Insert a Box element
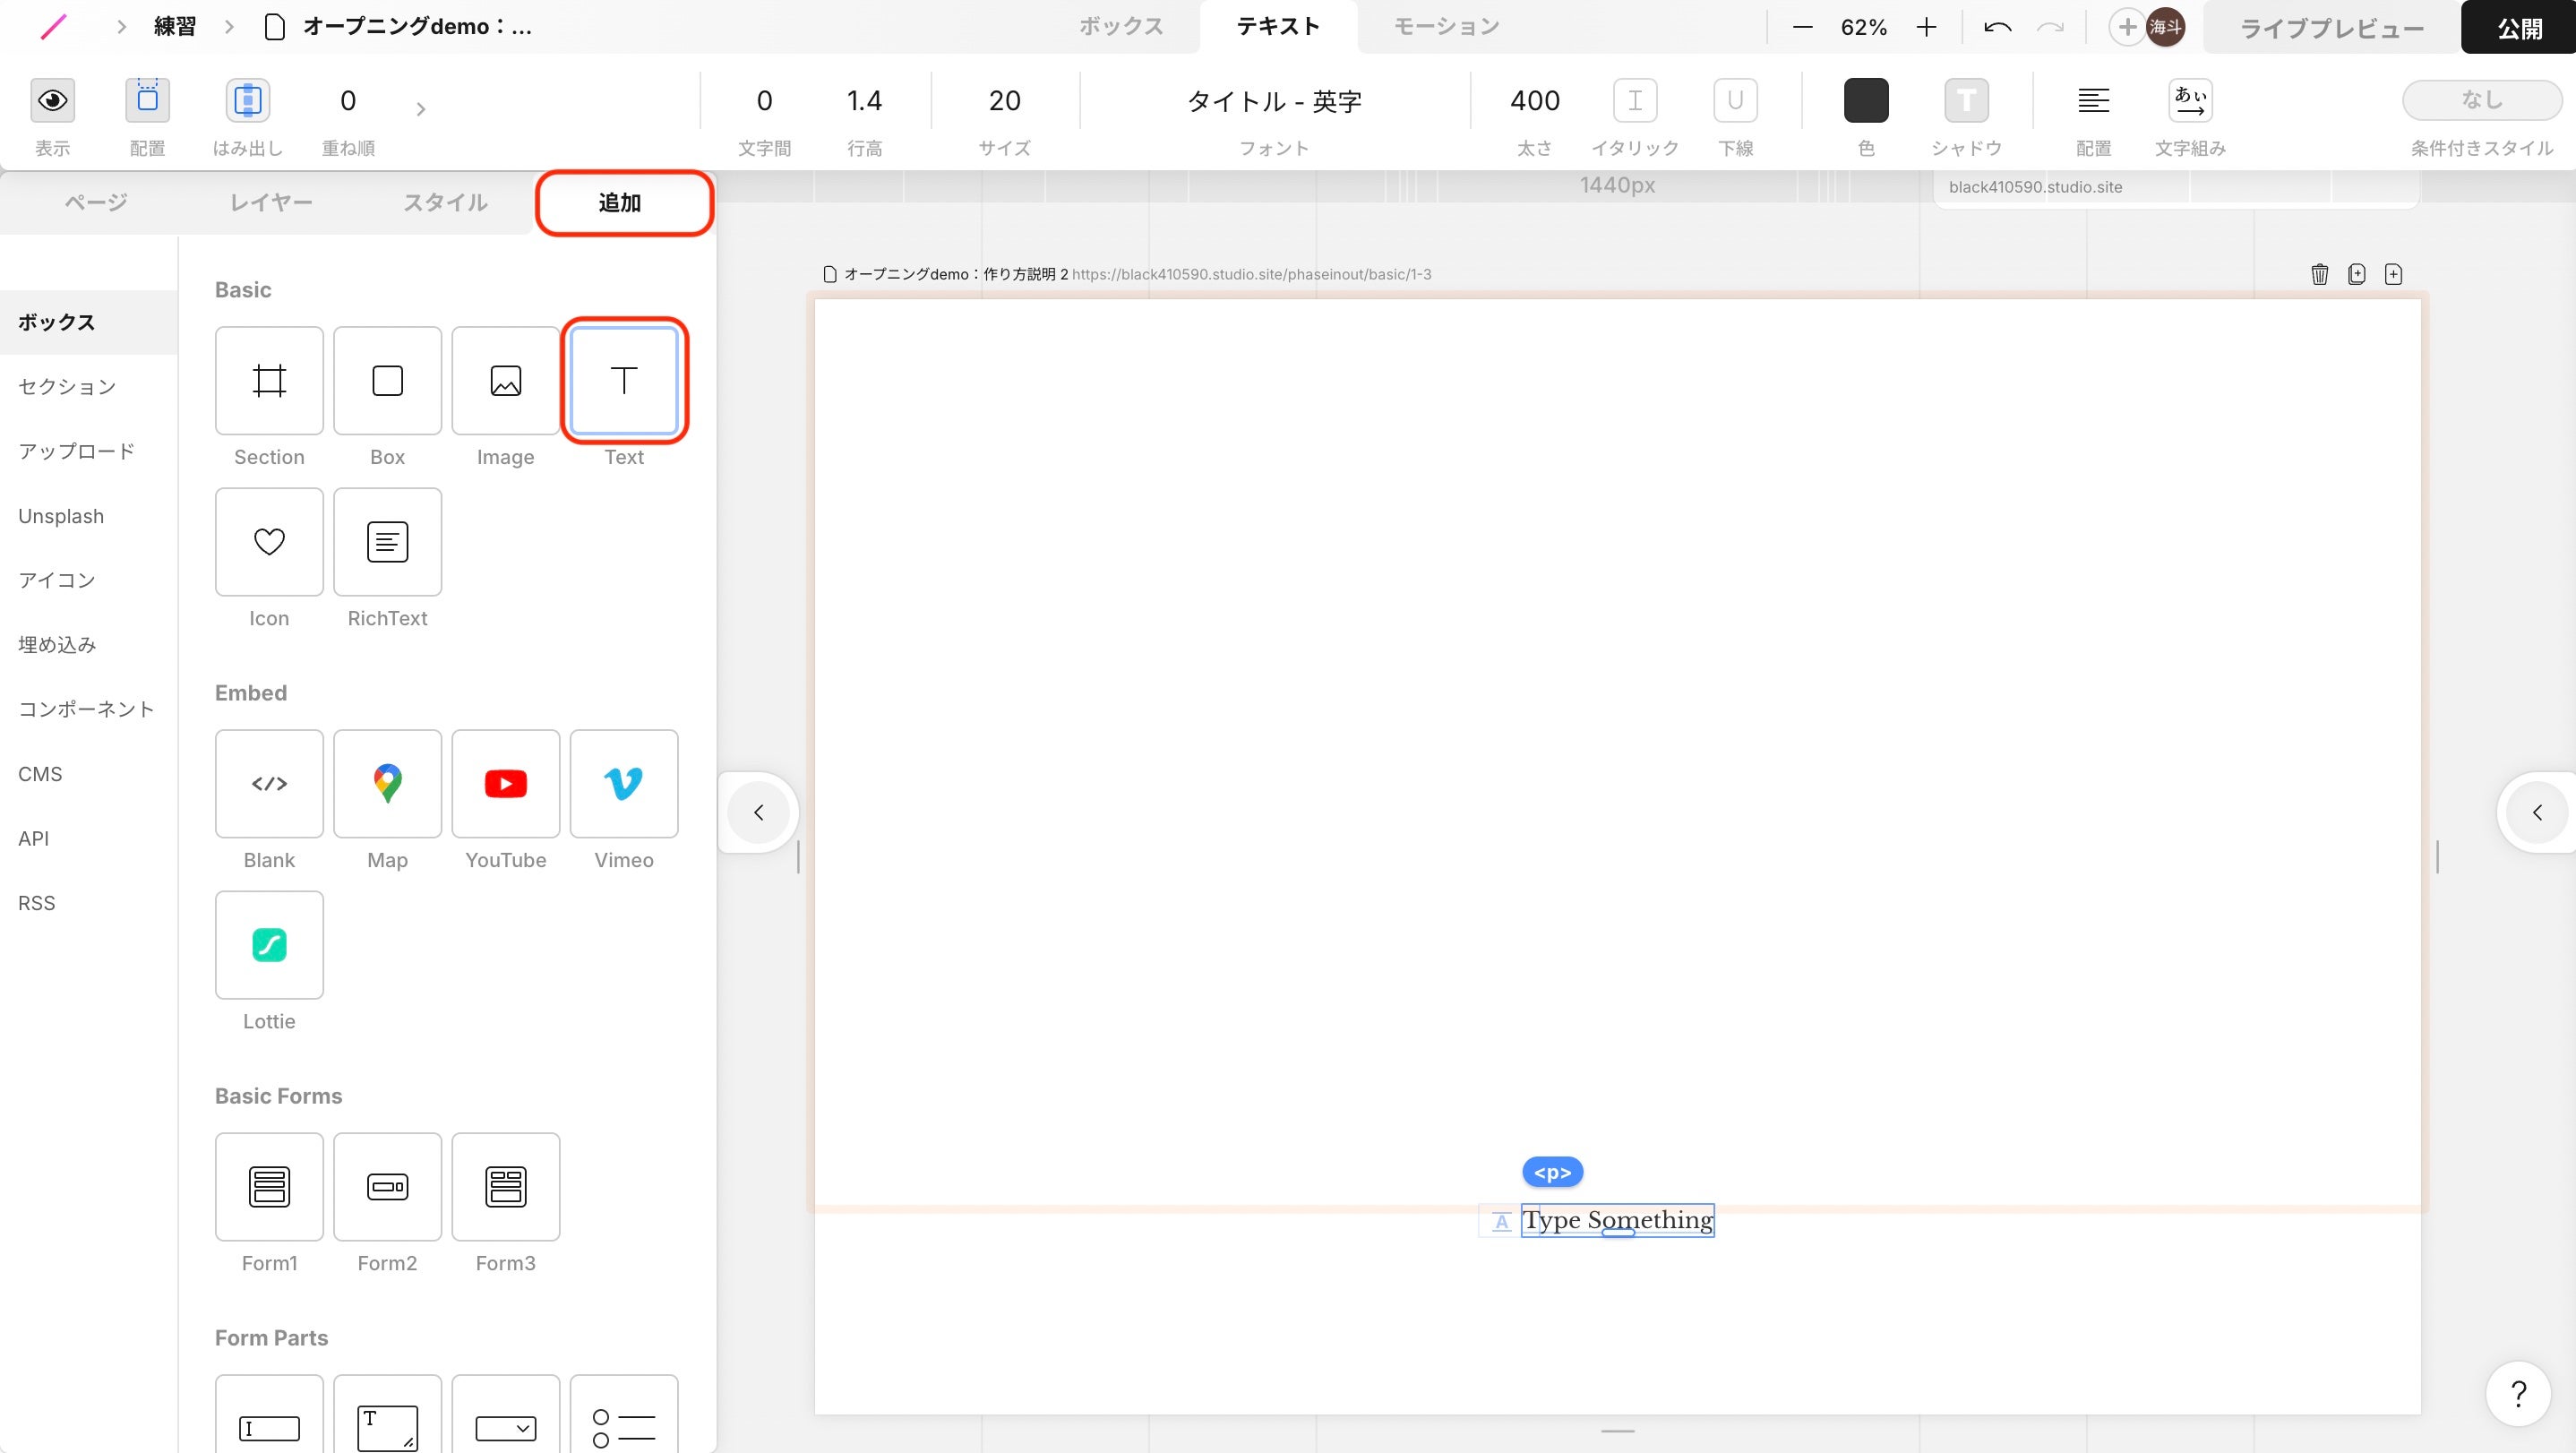Image resolution: width=2576 pixels, height=1453 pixels. click(x=387, y=380)
